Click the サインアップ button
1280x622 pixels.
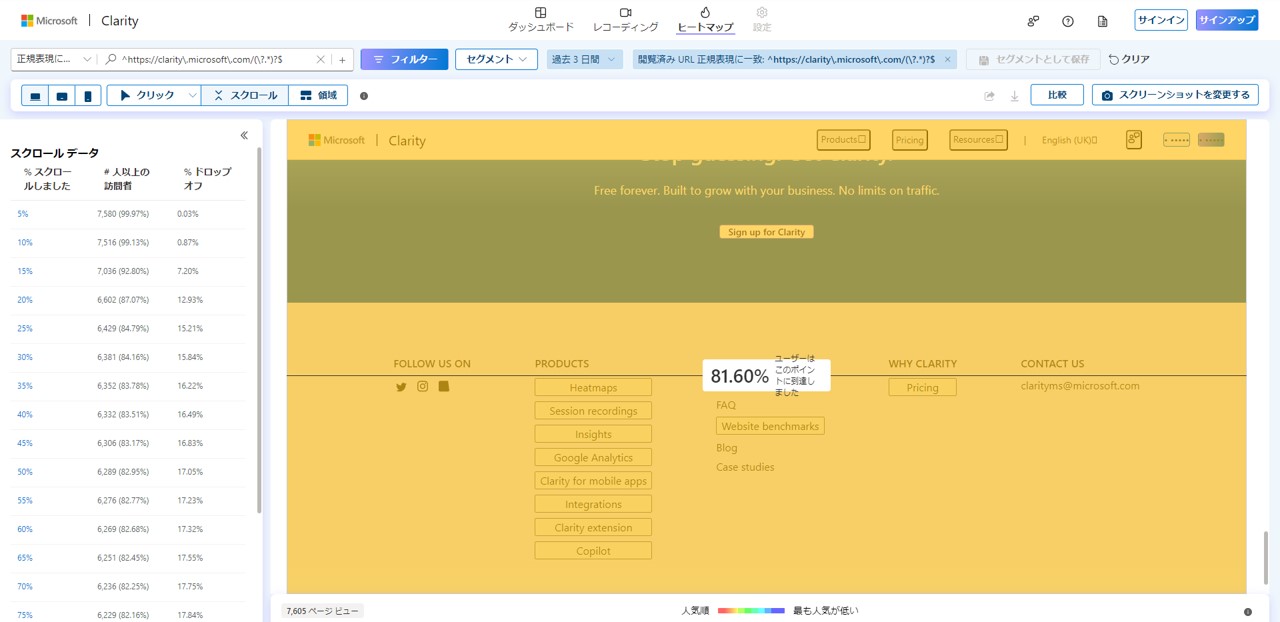[1227, 20]
